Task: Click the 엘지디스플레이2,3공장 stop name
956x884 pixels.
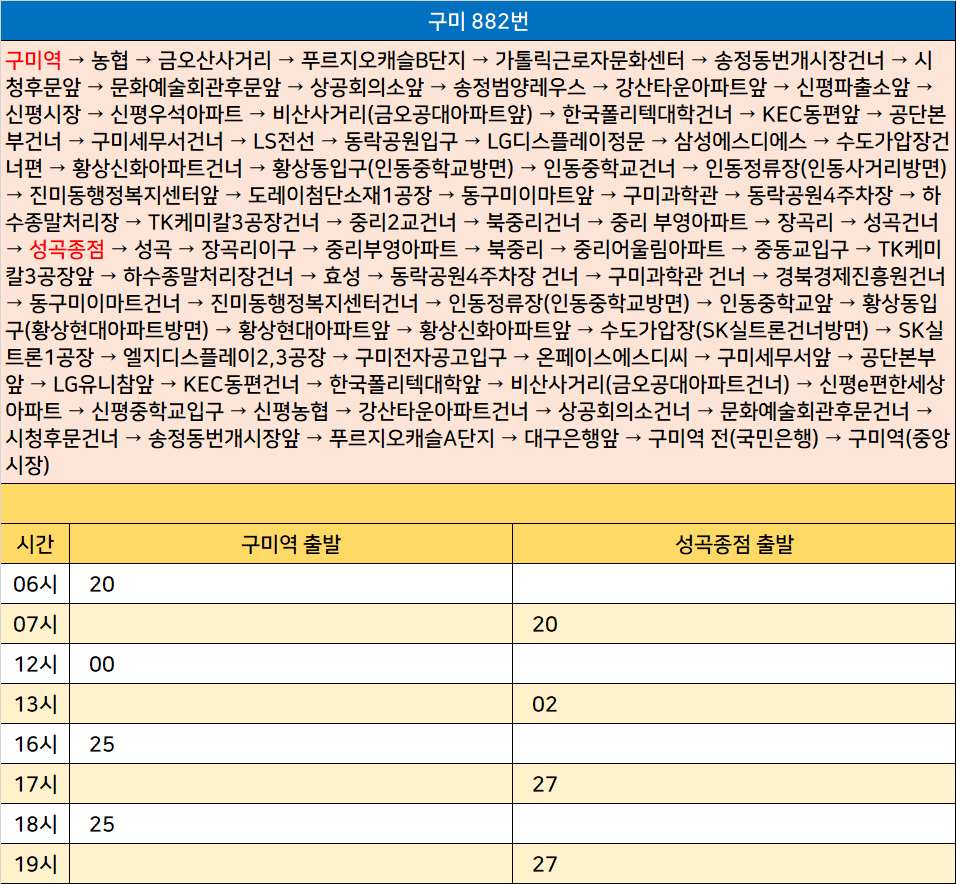Action: coord(224,357)
